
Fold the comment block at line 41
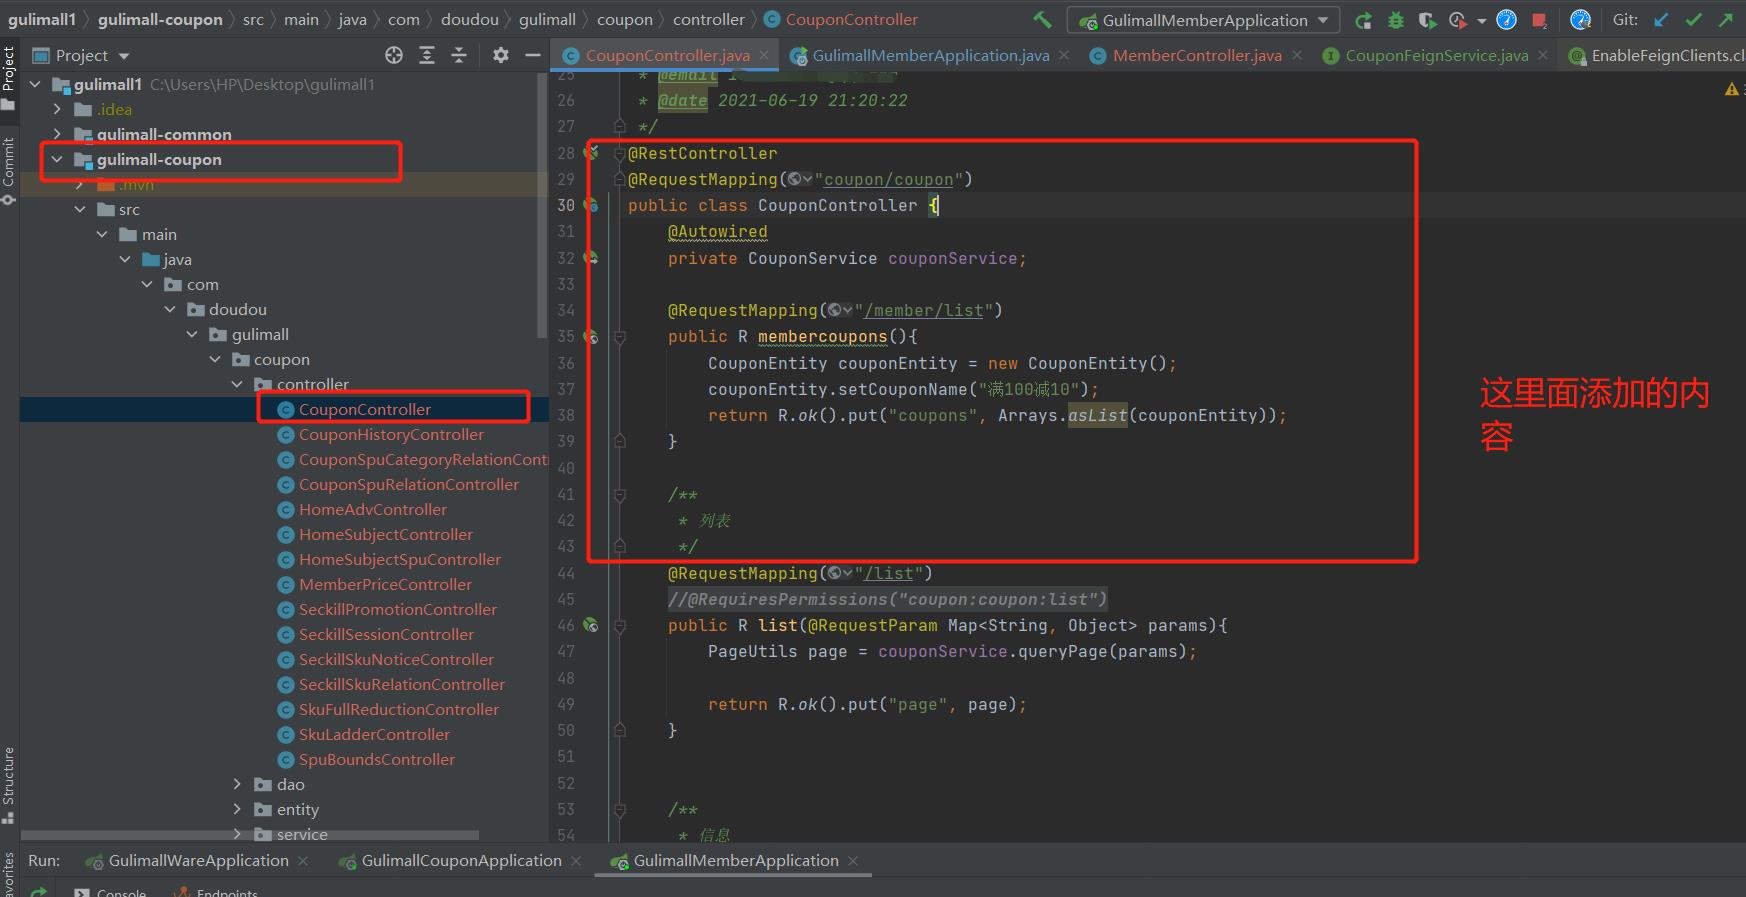point(619,495)
